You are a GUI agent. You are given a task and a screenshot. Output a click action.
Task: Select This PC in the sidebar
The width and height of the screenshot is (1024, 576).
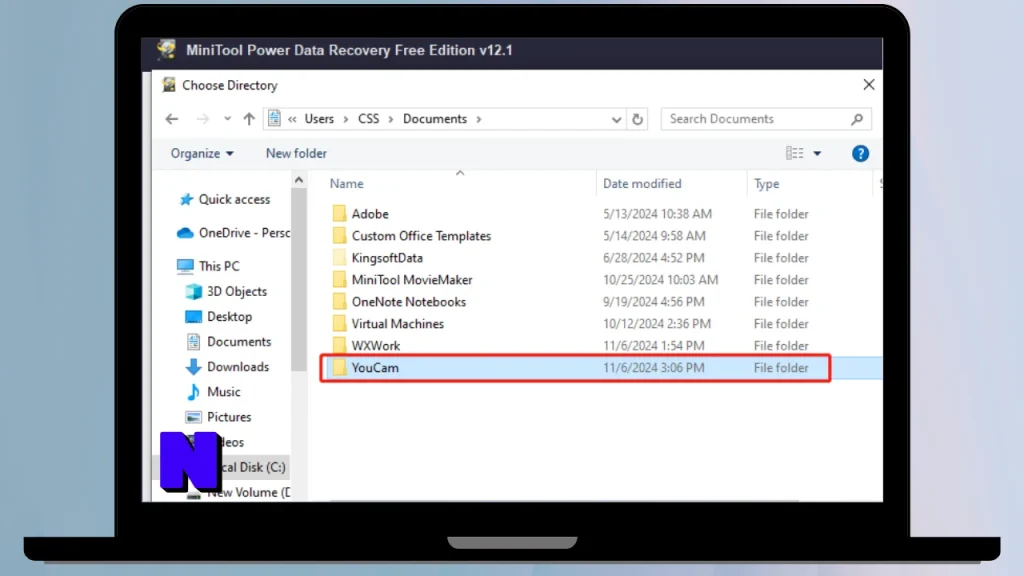tap(208, 266)
